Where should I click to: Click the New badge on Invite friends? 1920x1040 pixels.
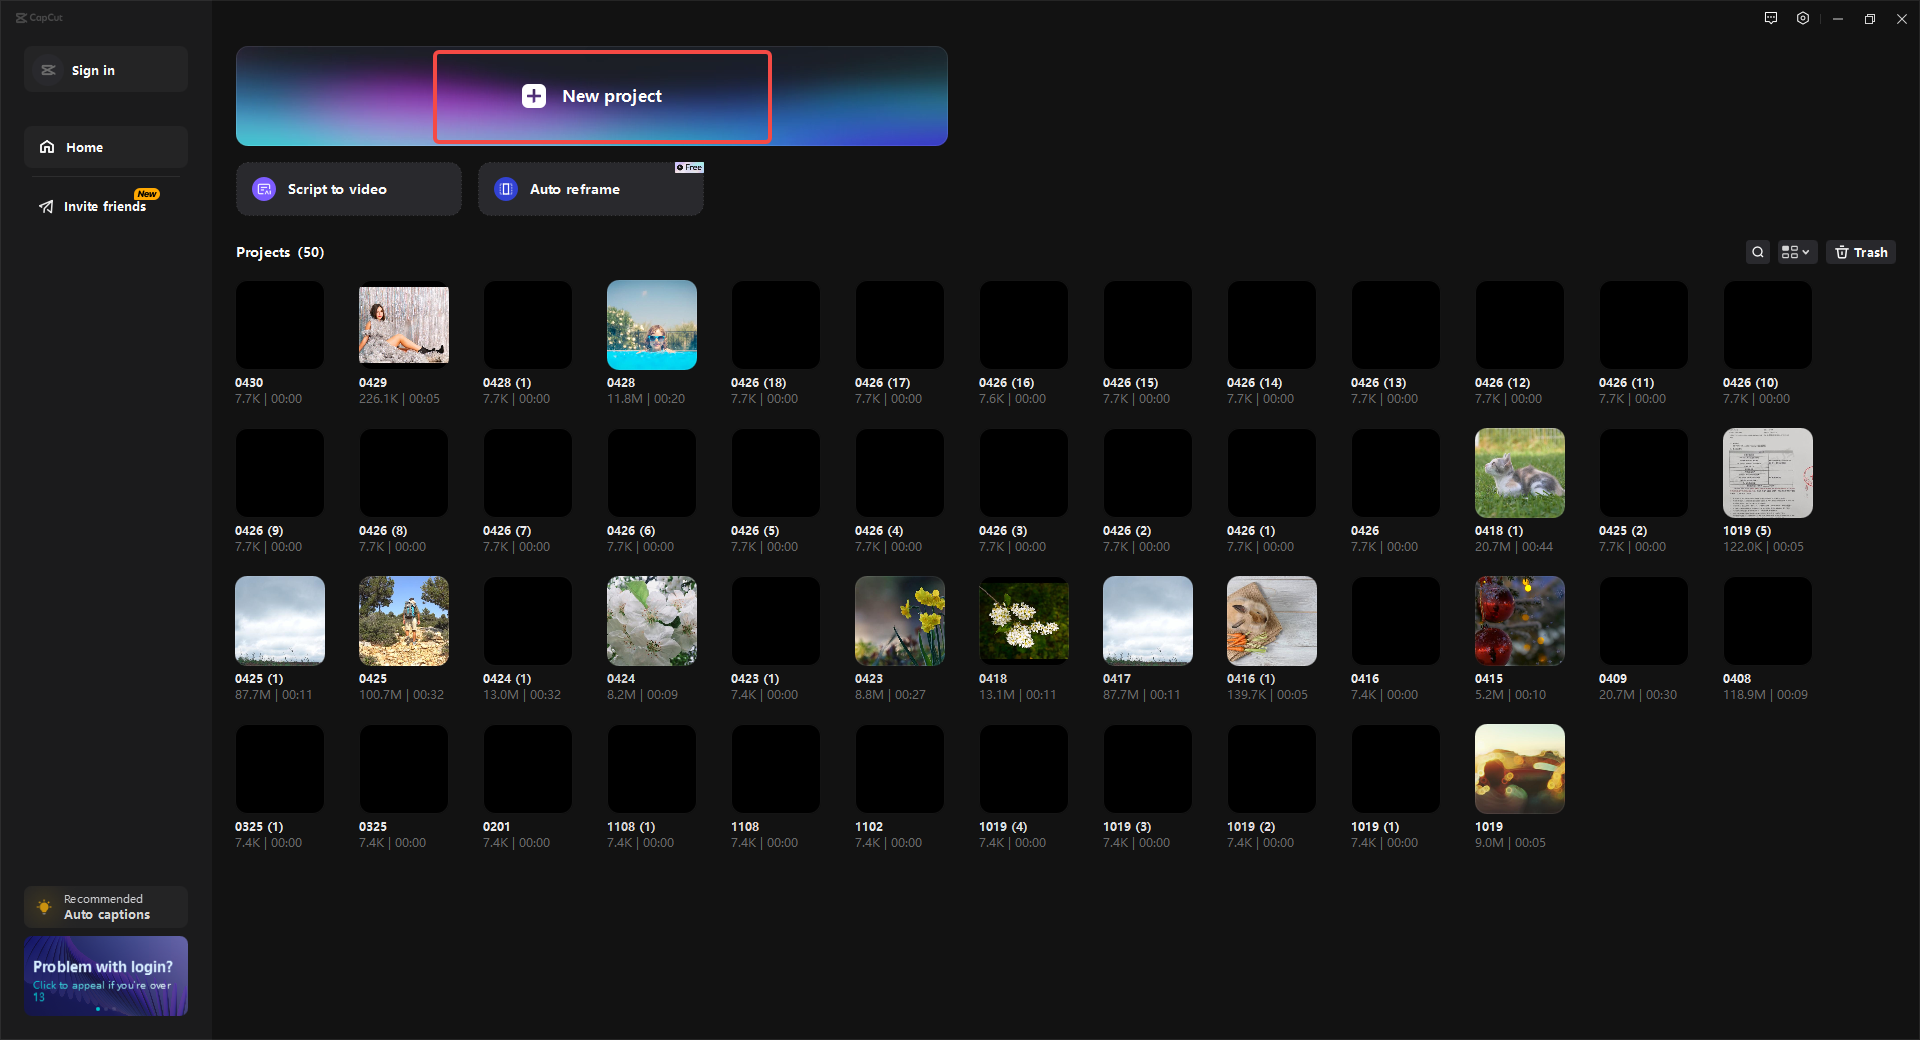147,192
